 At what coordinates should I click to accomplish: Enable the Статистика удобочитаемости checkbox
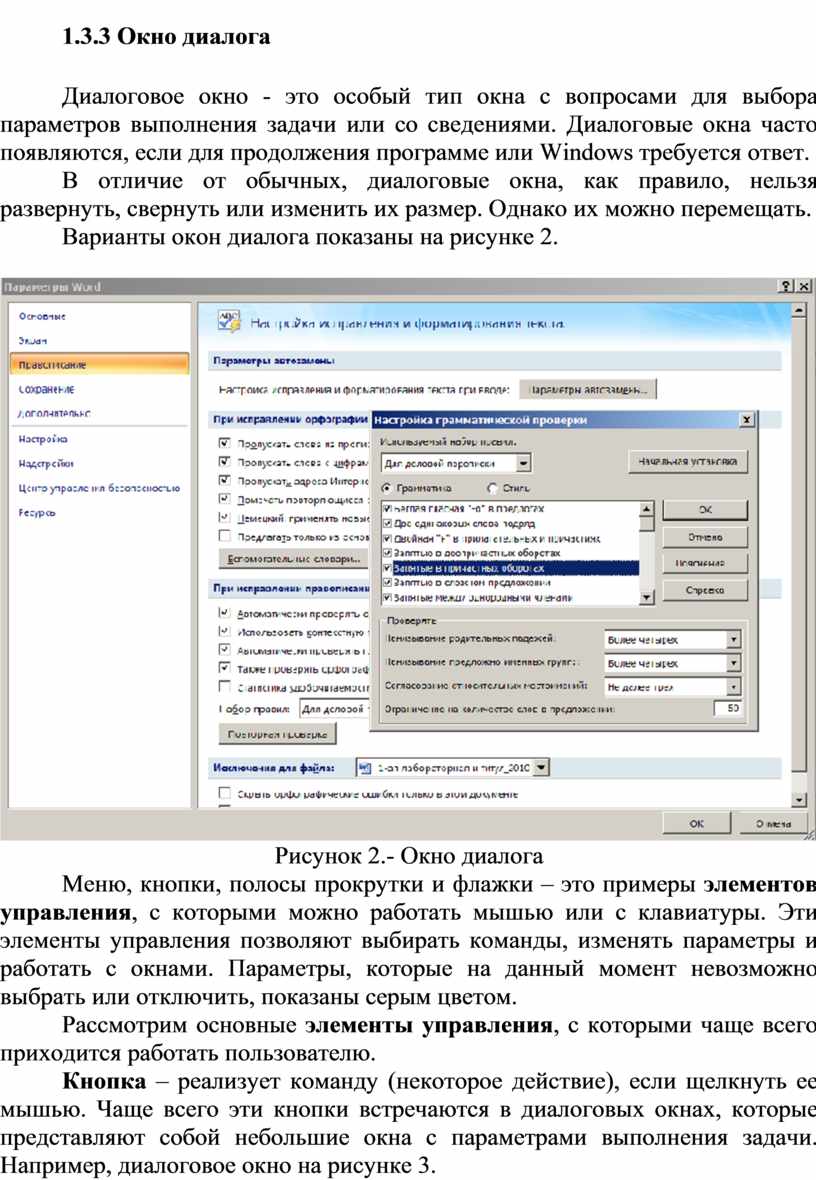[x=224, y=686]
